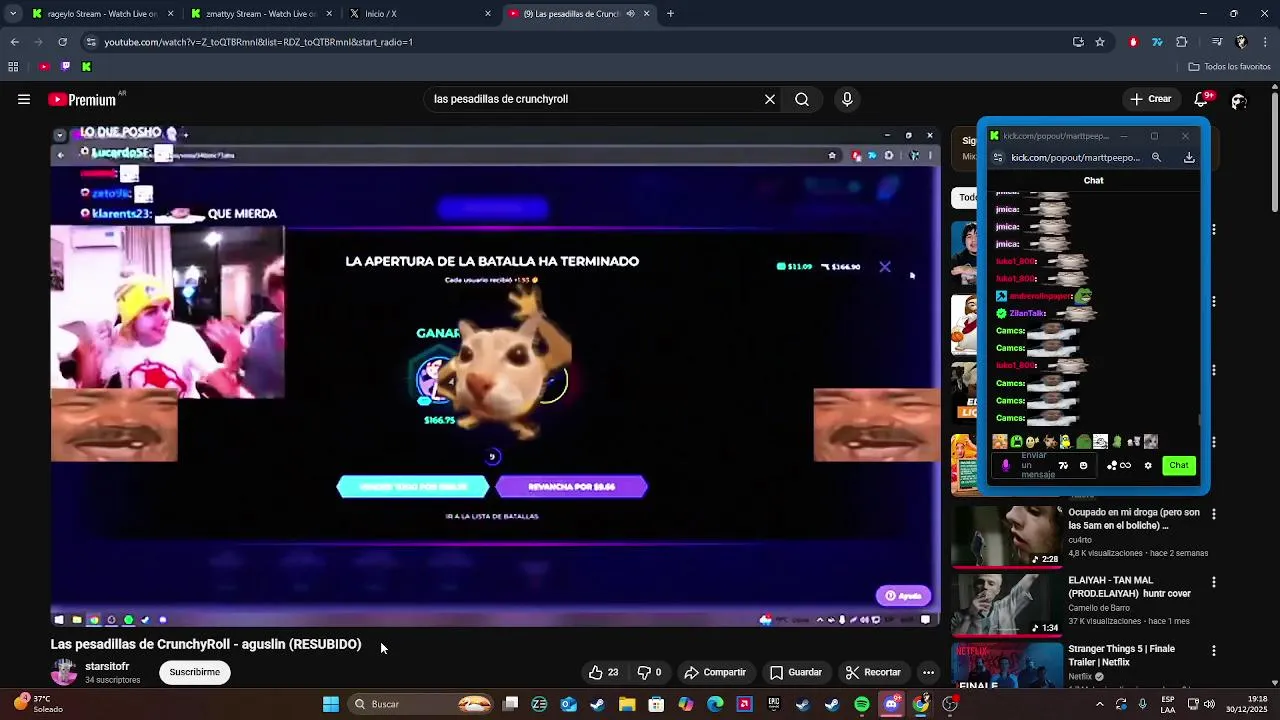Clear the YouTube search text

(770, 99)
